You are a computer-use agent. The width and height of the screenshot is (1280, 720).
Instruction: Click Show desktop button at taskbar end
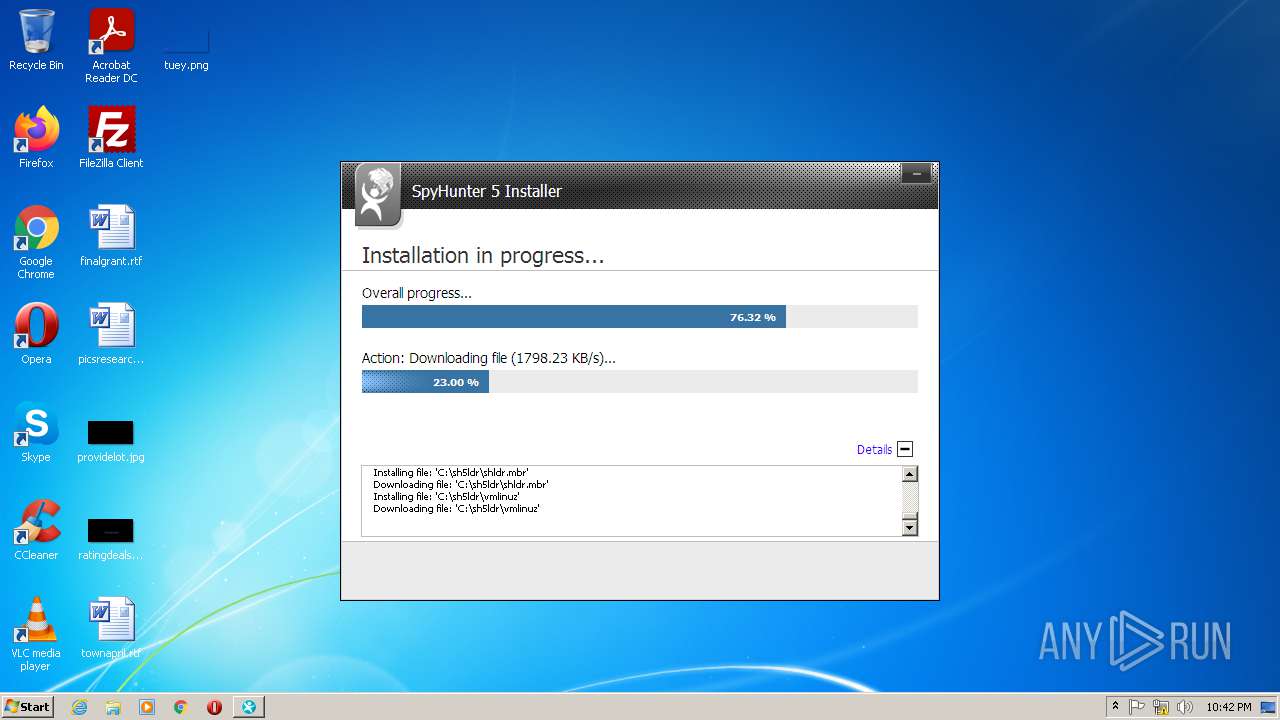pyautogui.click(x=1269, y=707)
